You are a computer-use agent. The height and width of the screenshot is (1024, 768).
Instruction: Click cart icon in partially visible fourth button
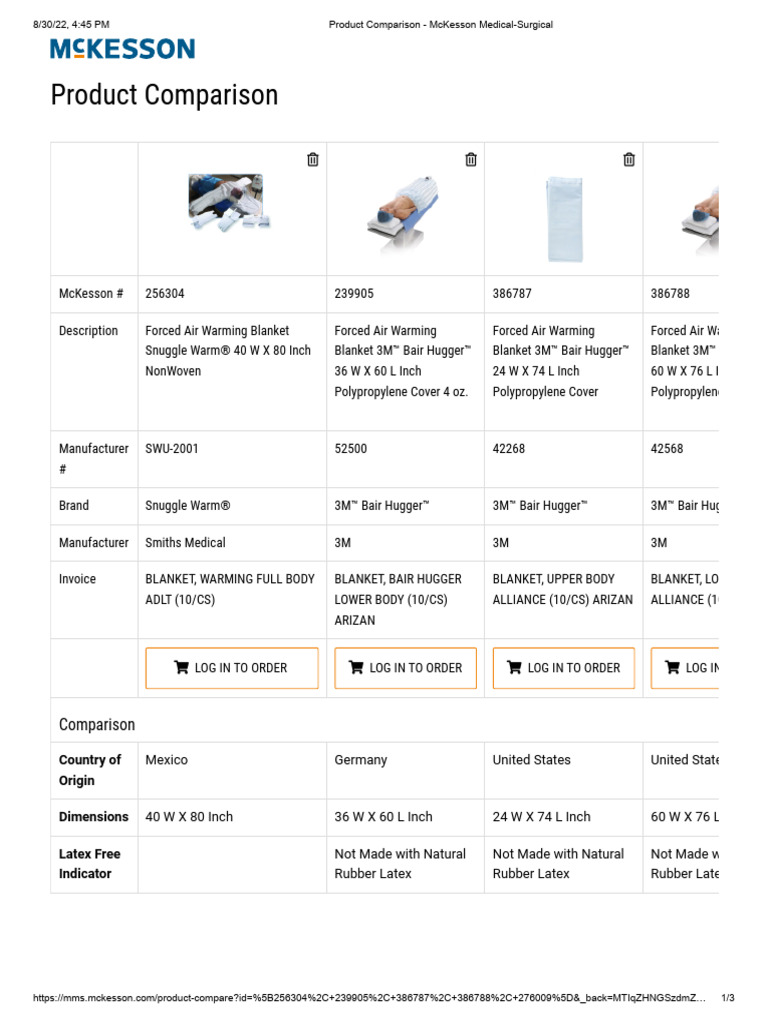[x=672, y=667]
